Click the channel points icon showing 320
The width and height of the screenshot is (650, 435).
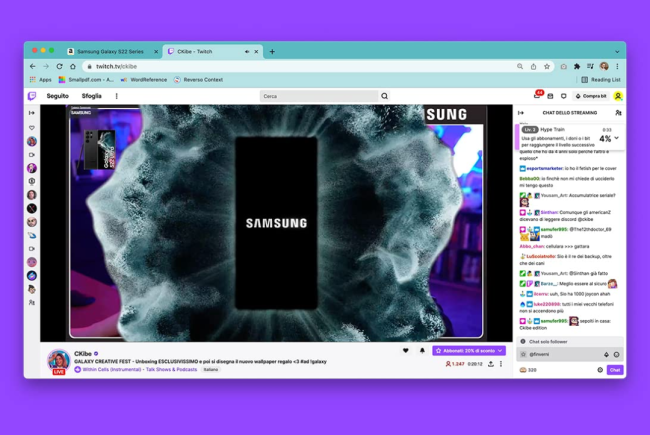[x=528, y=370]
